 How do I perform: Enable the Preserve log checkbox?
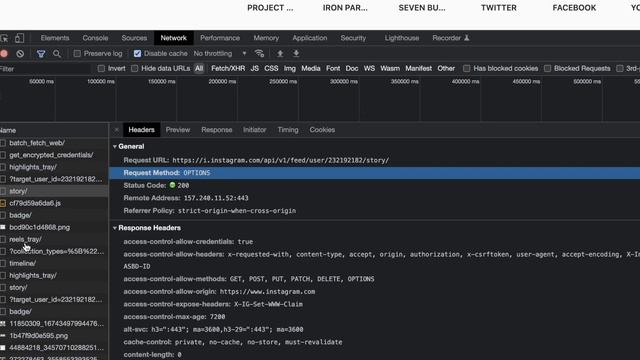click(77, 53)
